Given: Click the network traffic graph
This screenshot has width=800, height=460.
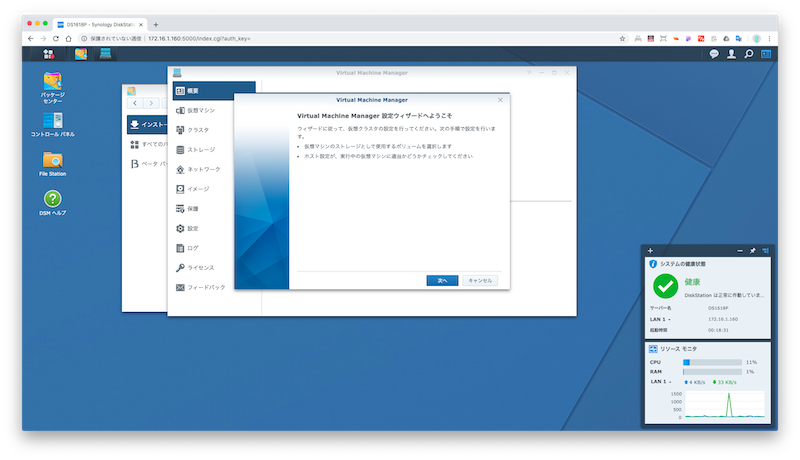Looking at the screenshot, I should pyautogui.click(x=724, y=405).
